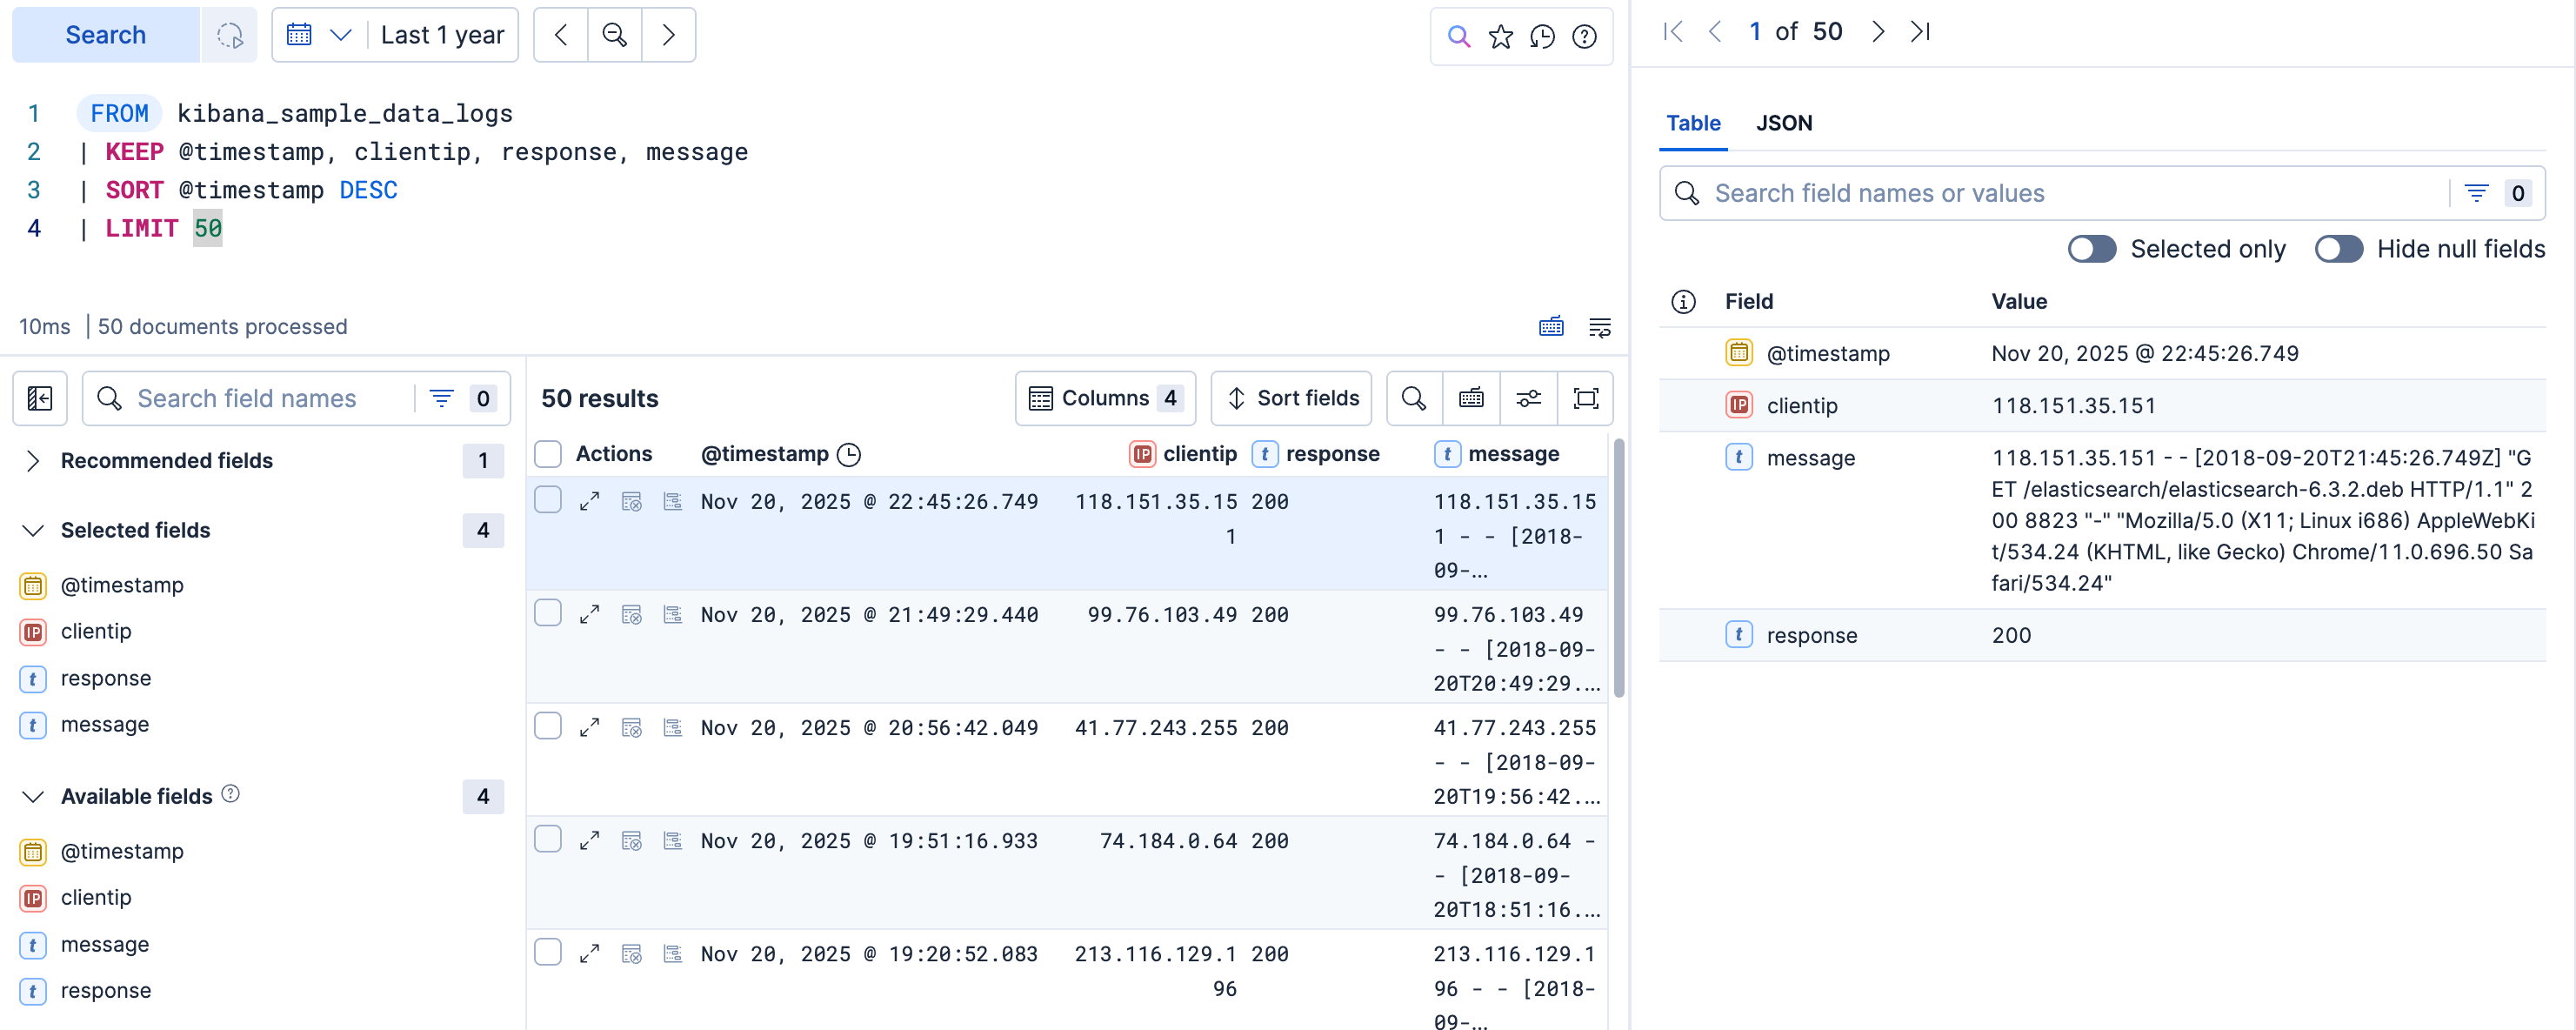The image size is (2576, 1030).
Task: Check the select-all checkbox in the Actions header
Action: pos(548,453)
